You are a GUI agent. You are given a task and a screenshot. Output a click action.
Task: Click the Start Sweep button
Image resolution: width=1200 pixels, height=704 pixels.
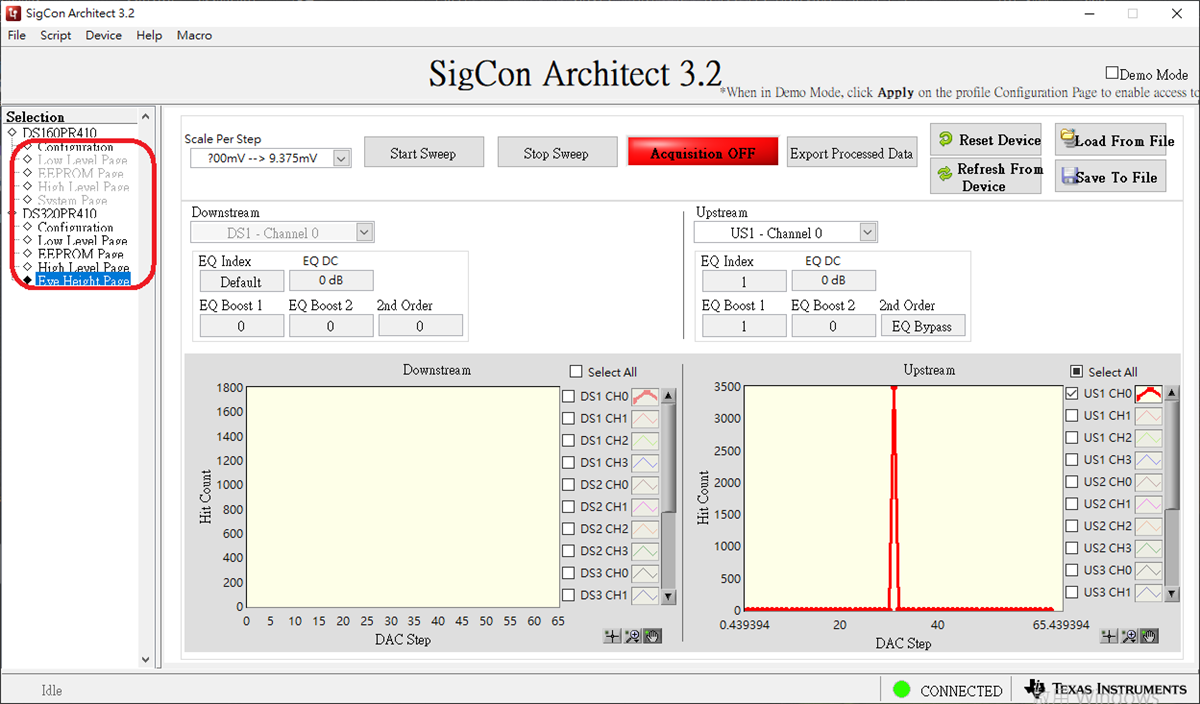423,153
